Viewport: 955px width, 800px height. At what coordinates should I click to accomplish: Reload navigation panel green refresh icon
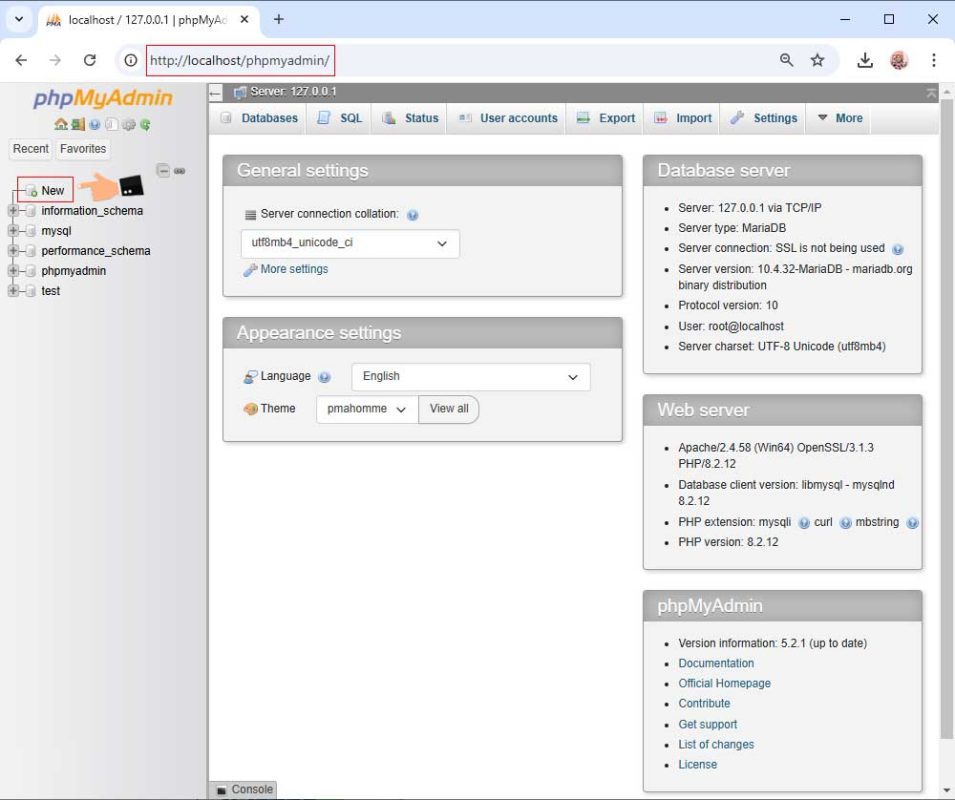pos(145,125)
